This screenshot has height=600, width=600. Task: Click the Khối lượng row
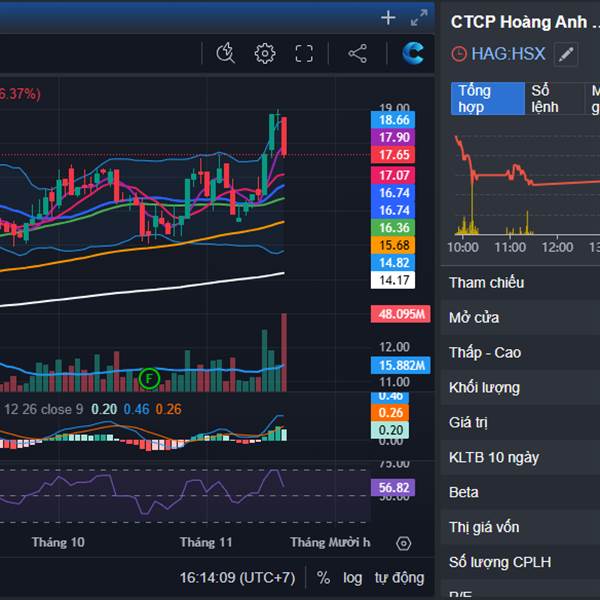tap(520, 388)
